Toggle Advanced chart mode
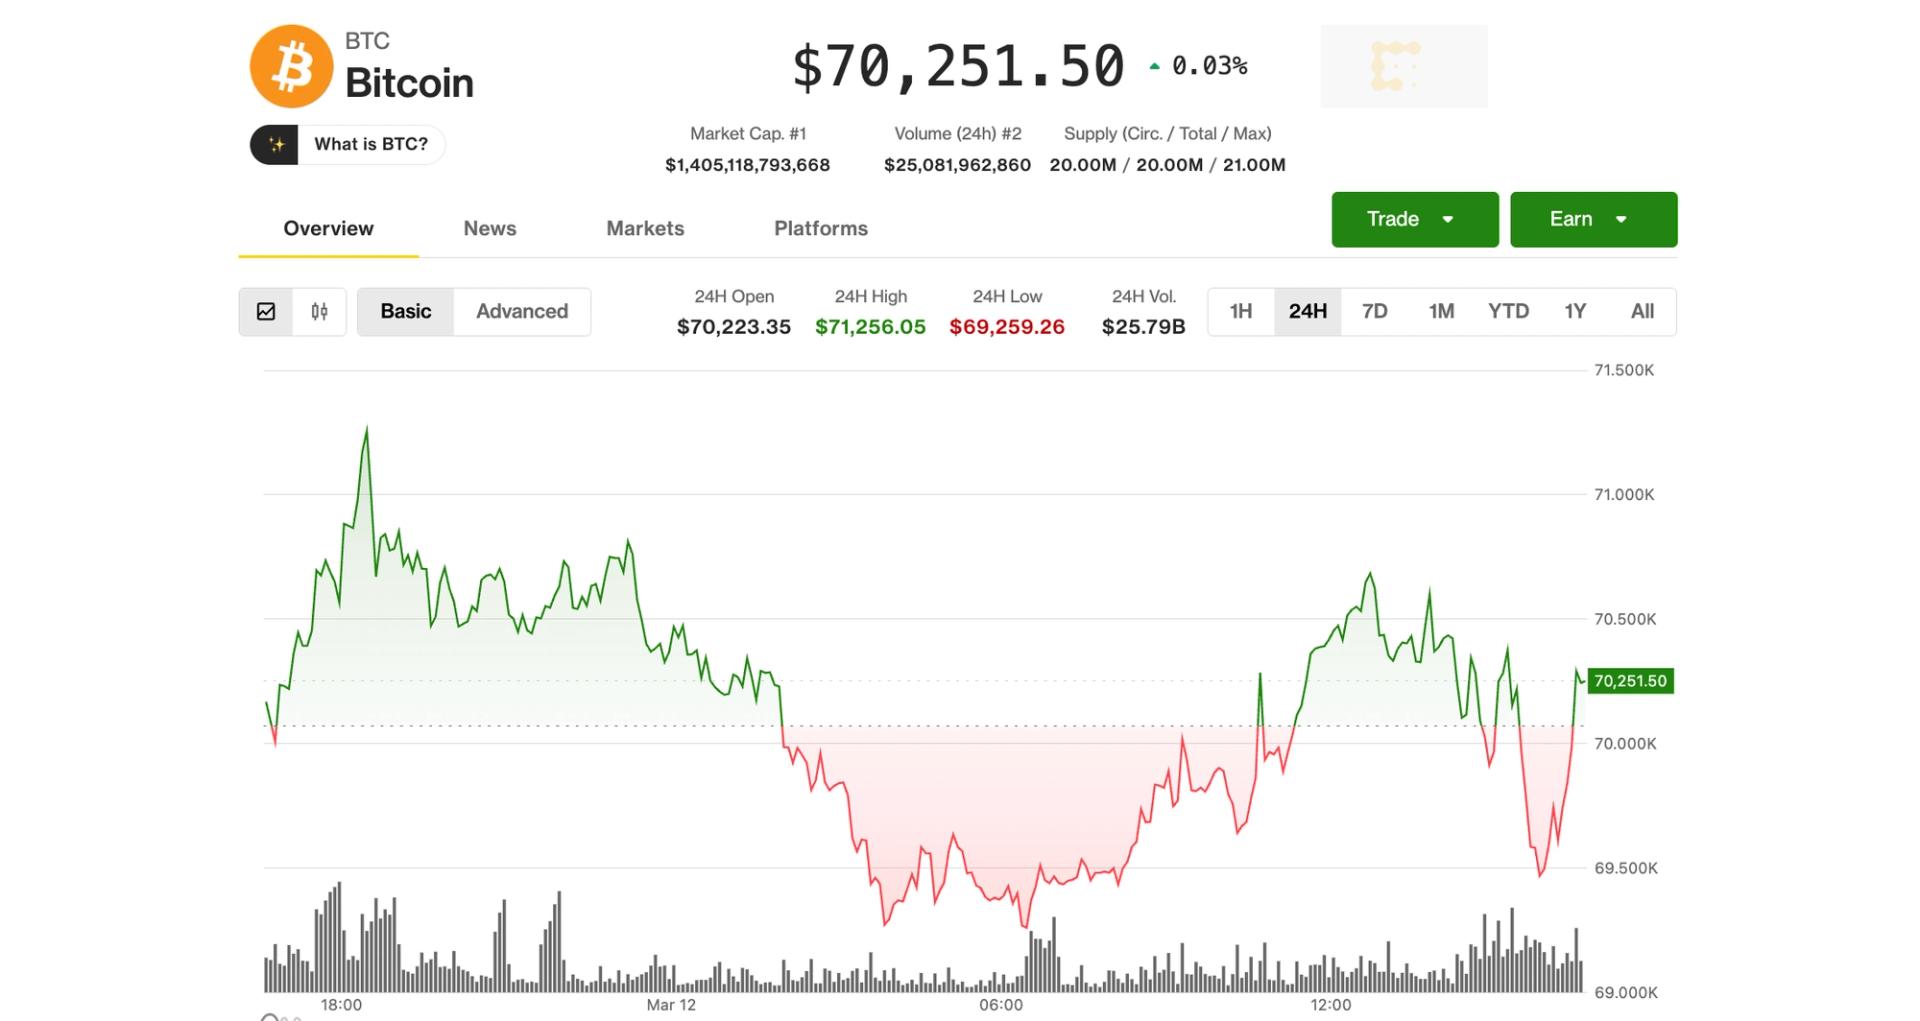This screenshot has width=1920, height=1021. point(521,311)
